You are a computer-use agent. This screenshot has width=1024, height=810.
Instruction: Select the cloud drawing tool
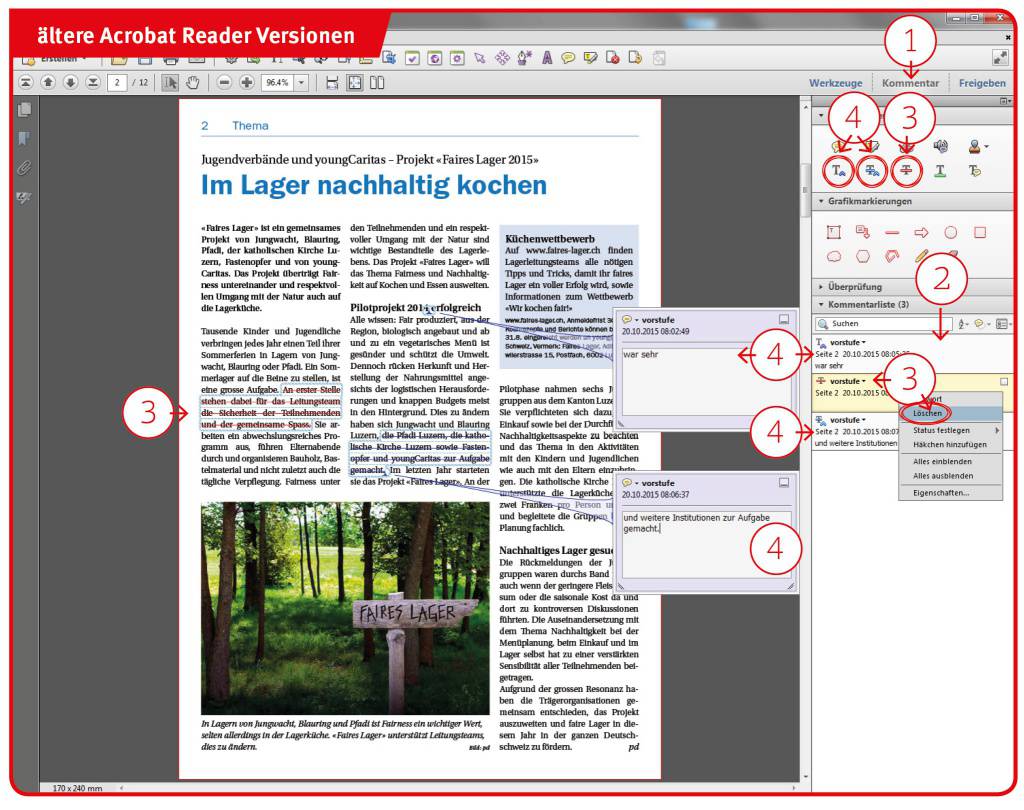click(x=834, y=257)
